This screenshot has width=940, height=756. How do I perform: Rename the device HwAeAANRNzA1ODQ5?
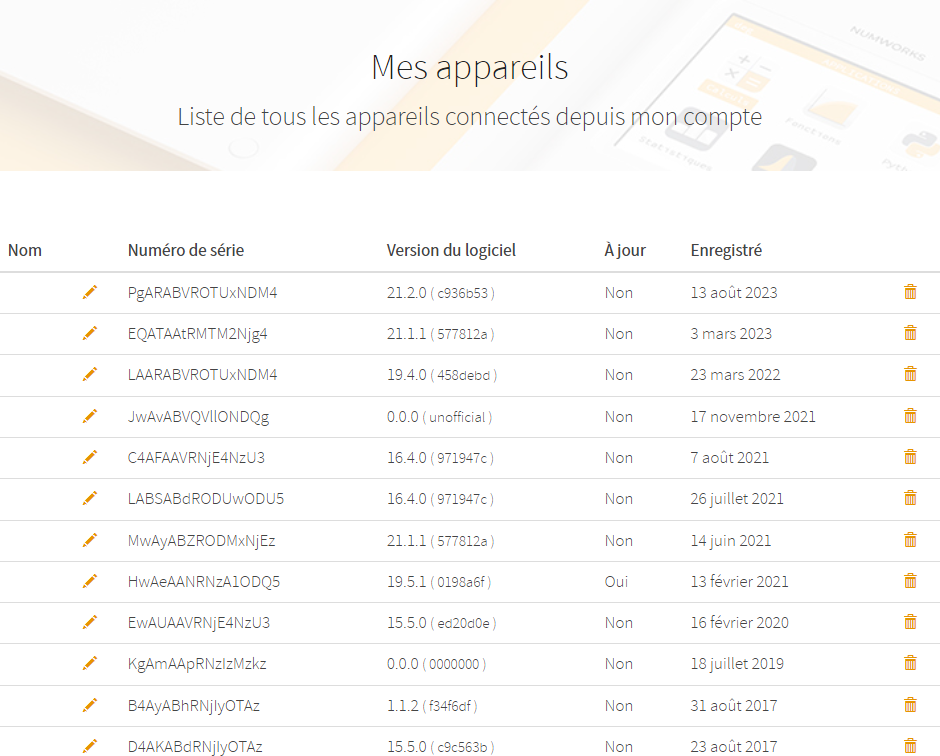tap(90, 581)
